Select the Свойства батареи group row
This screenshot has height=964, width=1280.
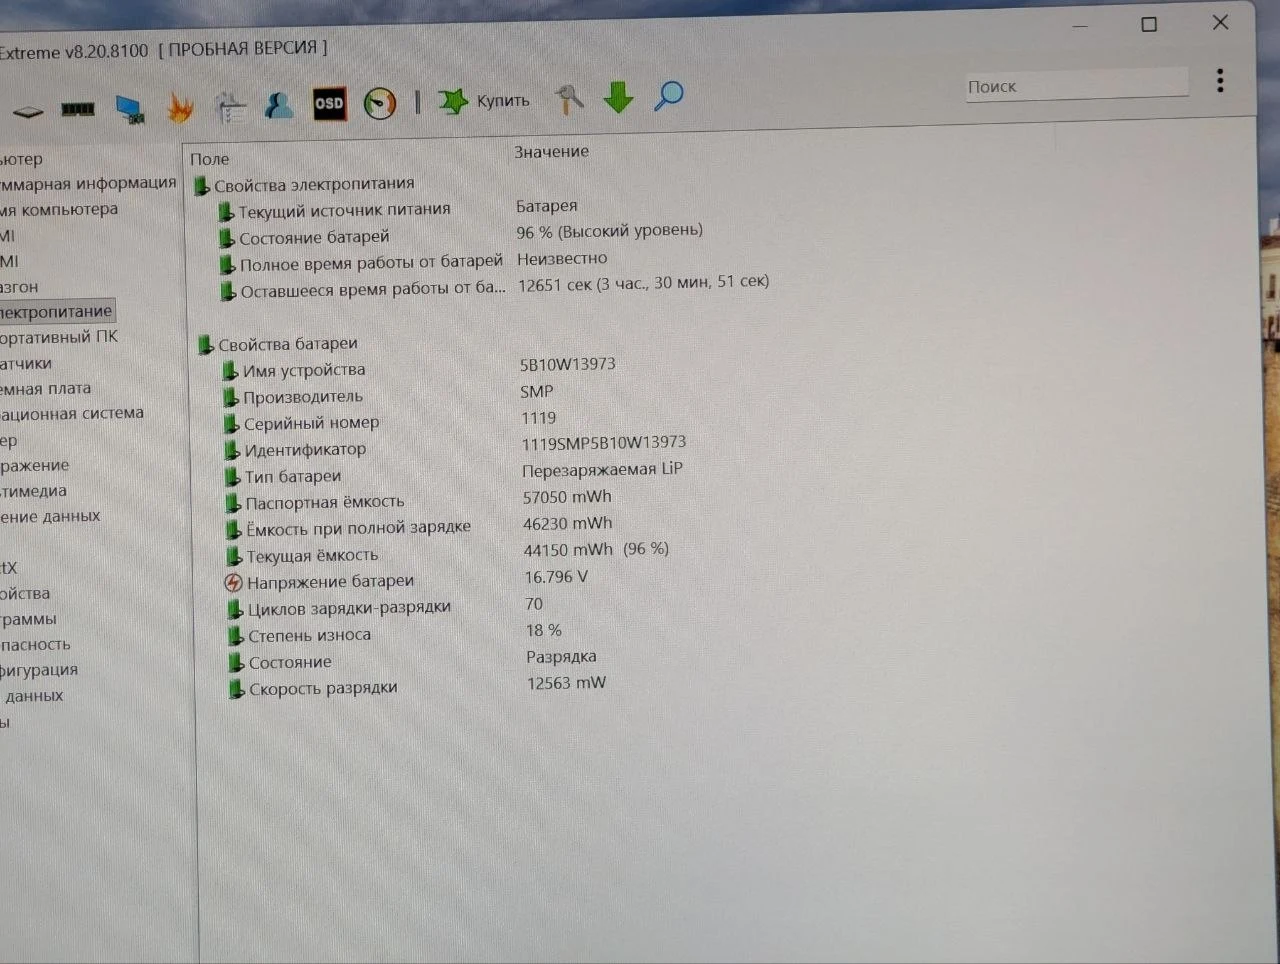coord(278,344)
